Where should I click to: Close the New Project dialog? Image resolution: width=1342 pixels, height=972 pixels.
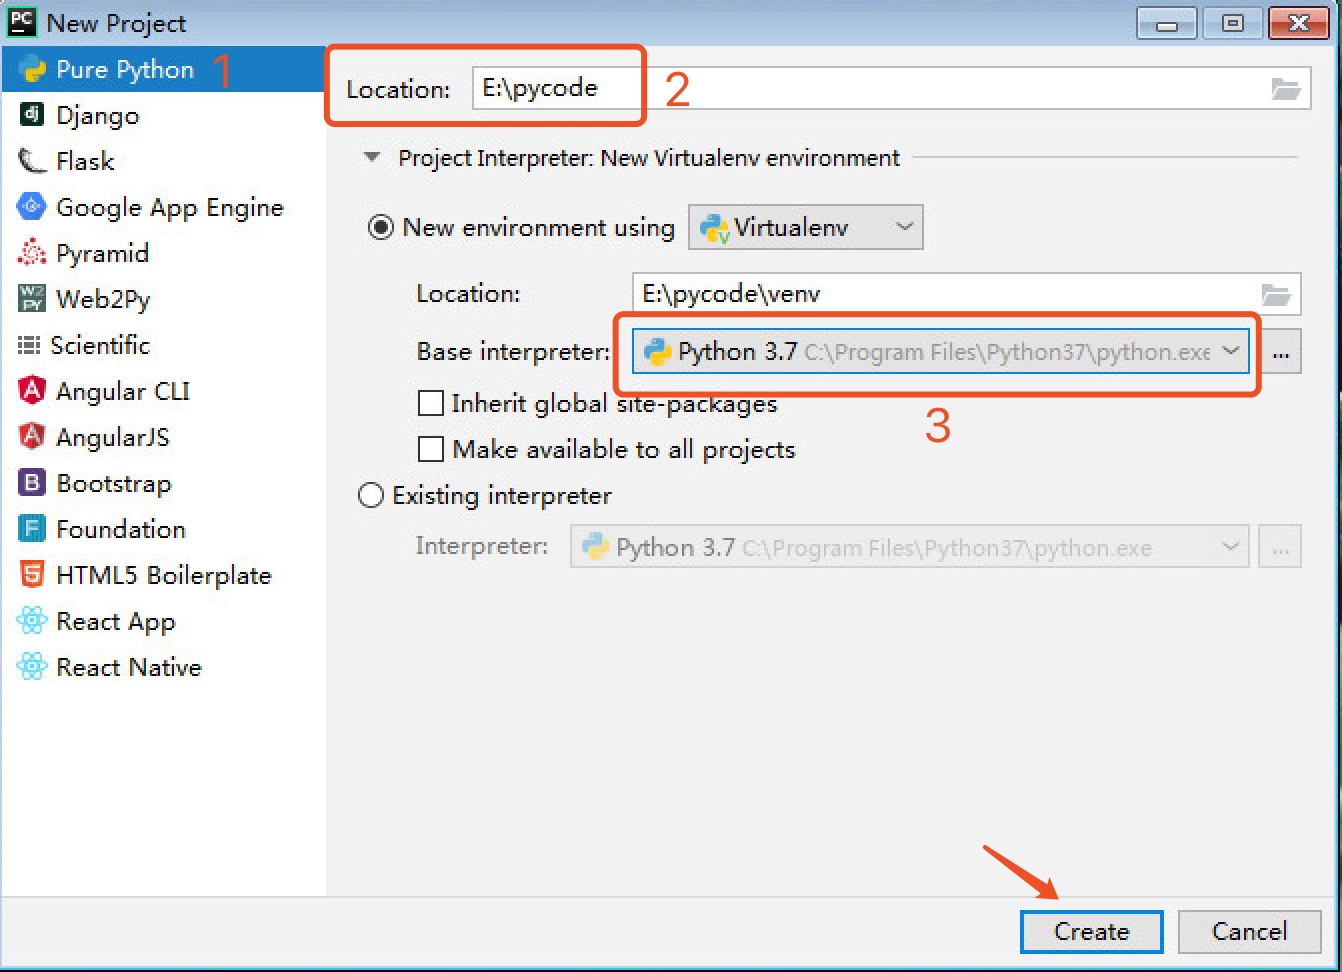click(1298, 22)
